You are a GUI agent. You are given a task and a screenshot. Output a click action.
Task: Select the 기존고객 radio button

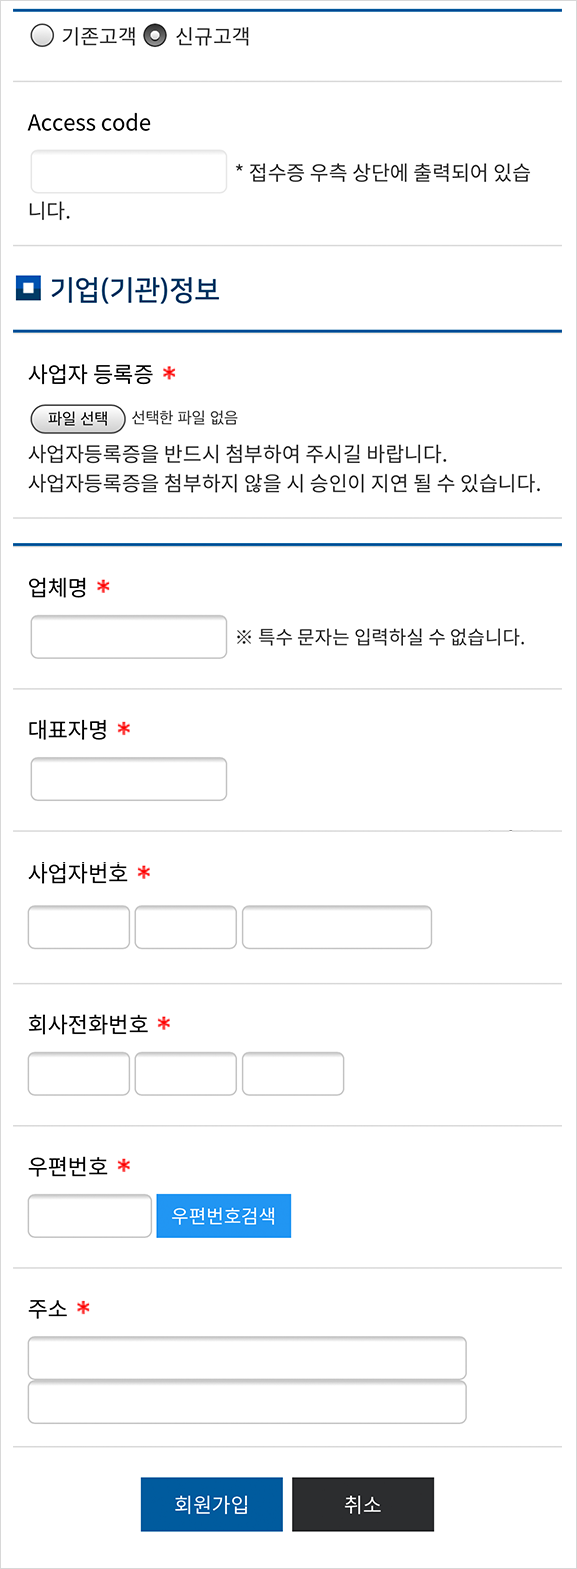pyautogui.click(x=42, y=36)
